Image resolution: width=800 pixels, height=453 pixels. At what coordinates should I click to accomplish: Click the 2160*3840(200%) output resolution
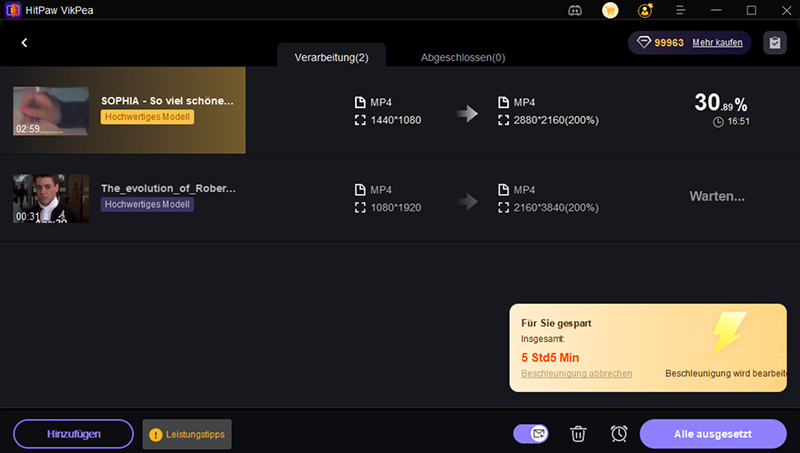coord(556,208)
